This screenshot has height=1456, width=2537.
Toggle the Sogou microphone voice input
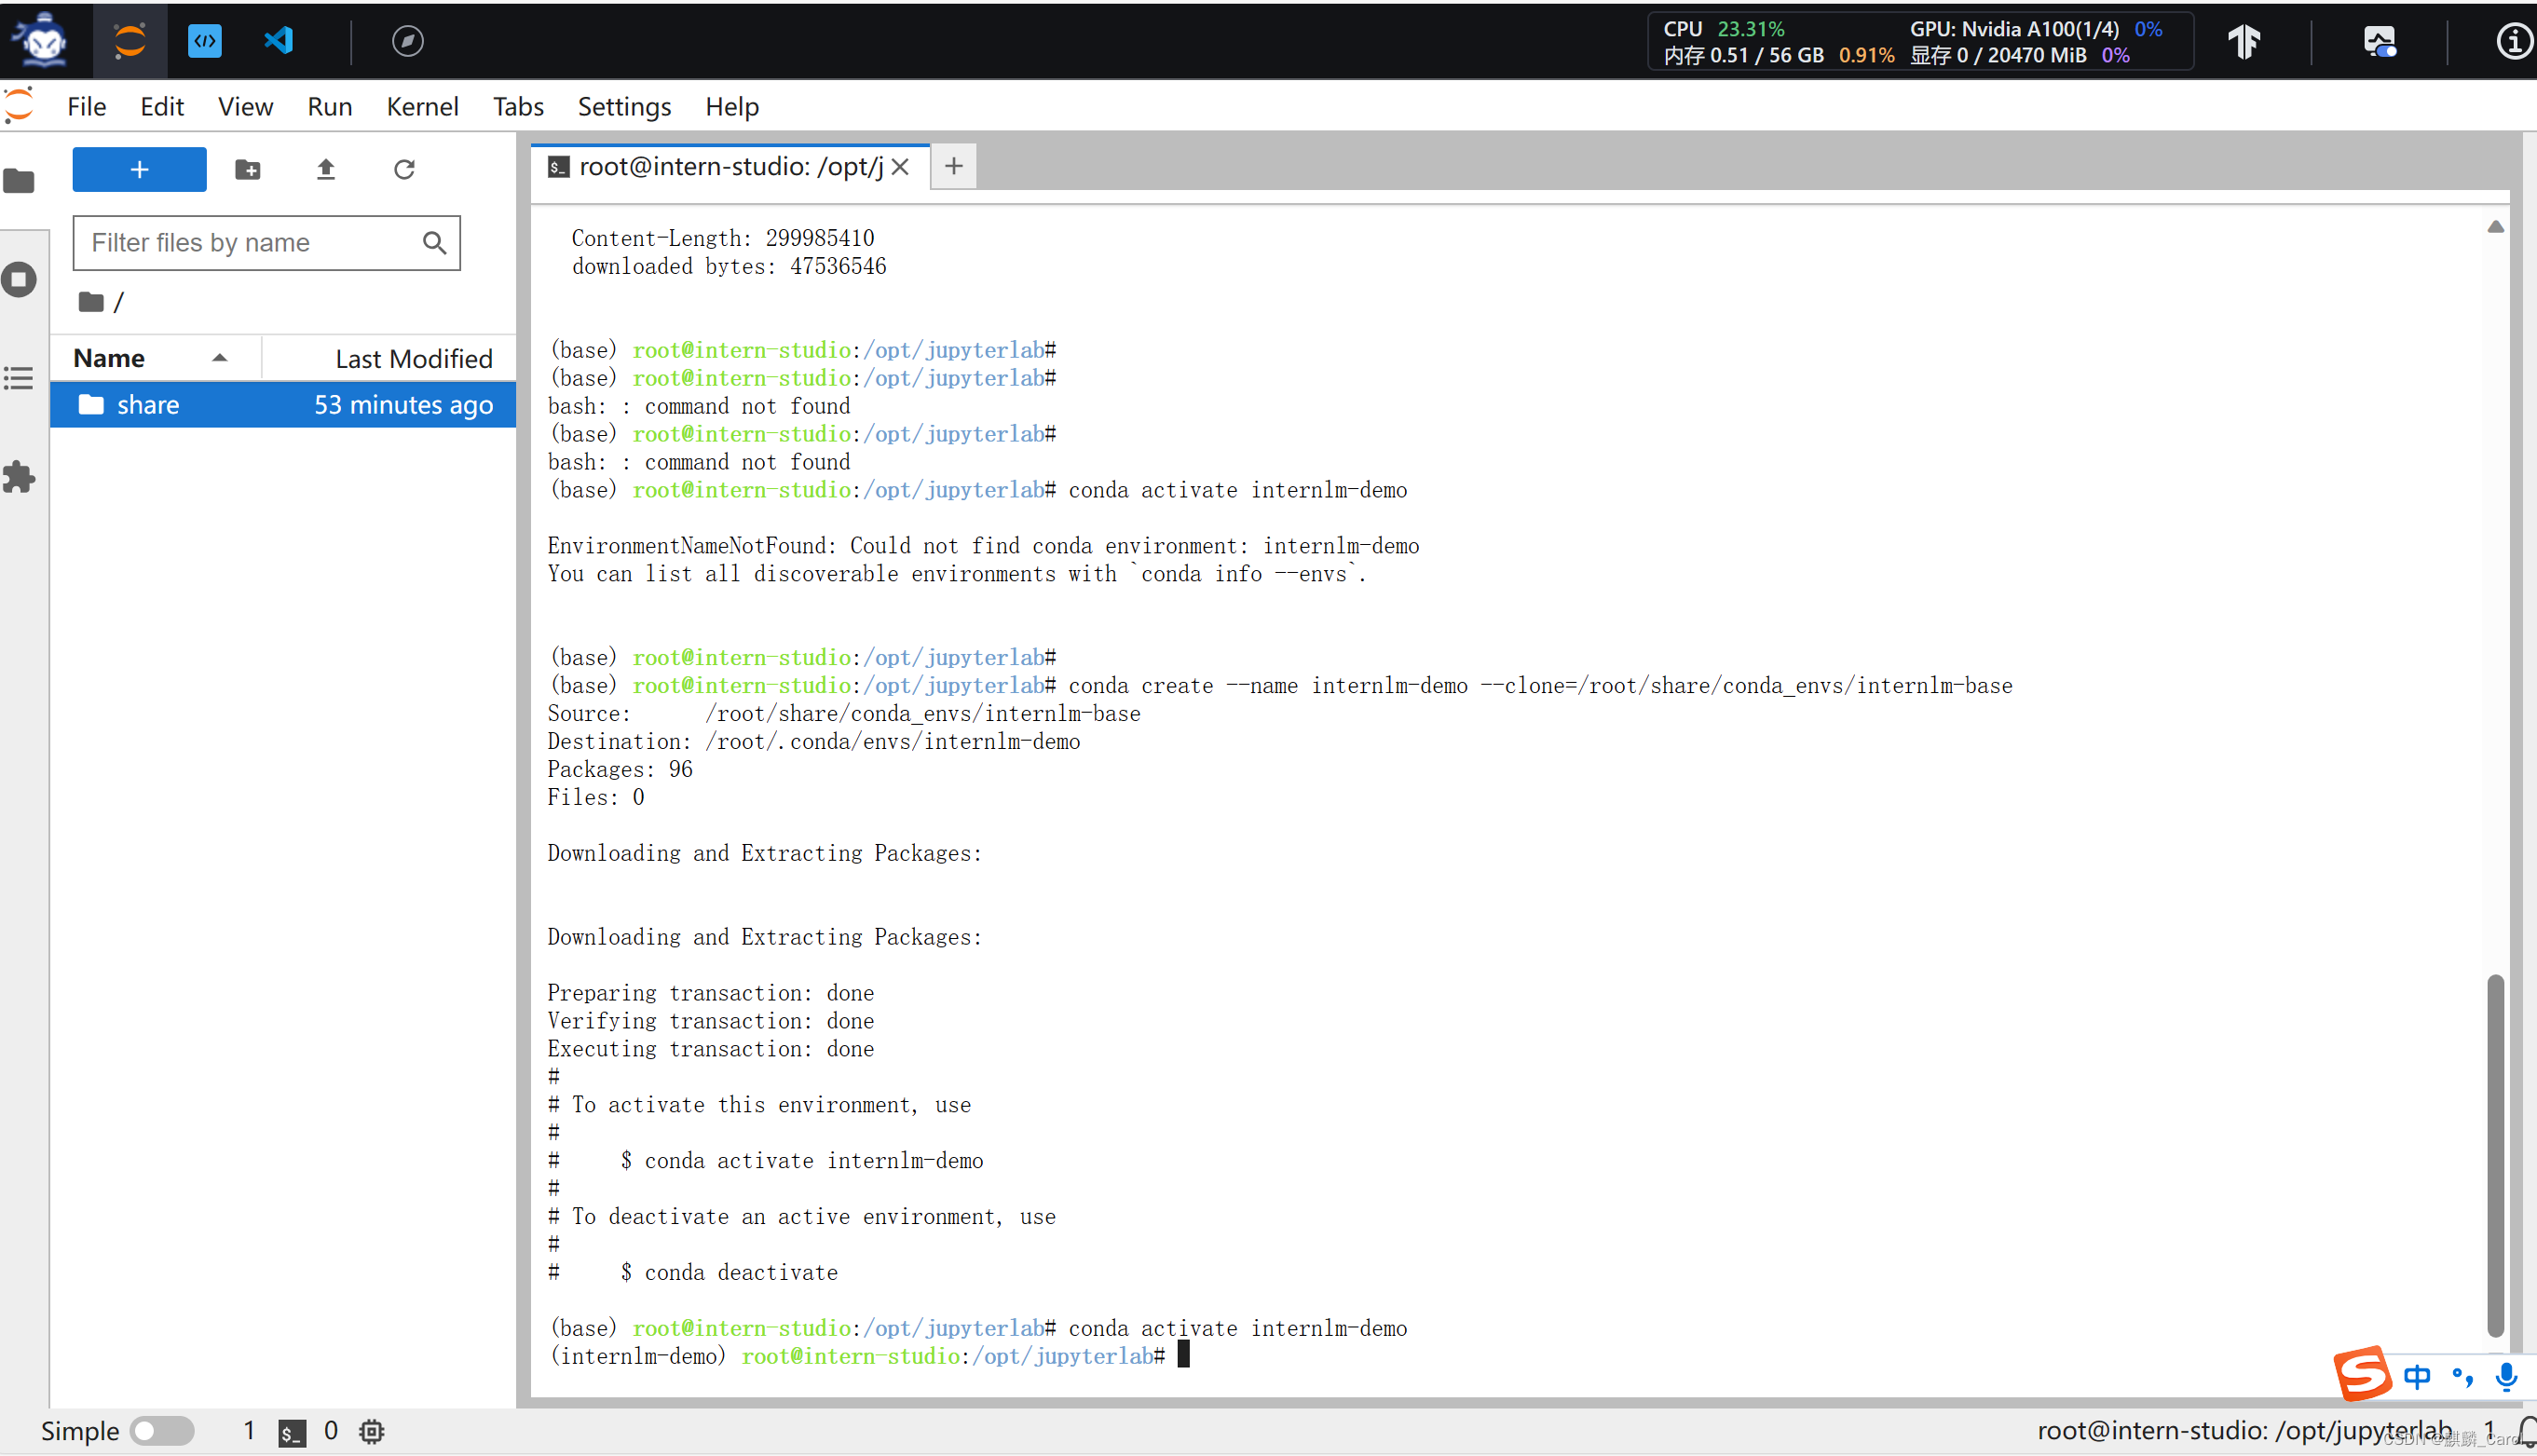[2506, 1377]
